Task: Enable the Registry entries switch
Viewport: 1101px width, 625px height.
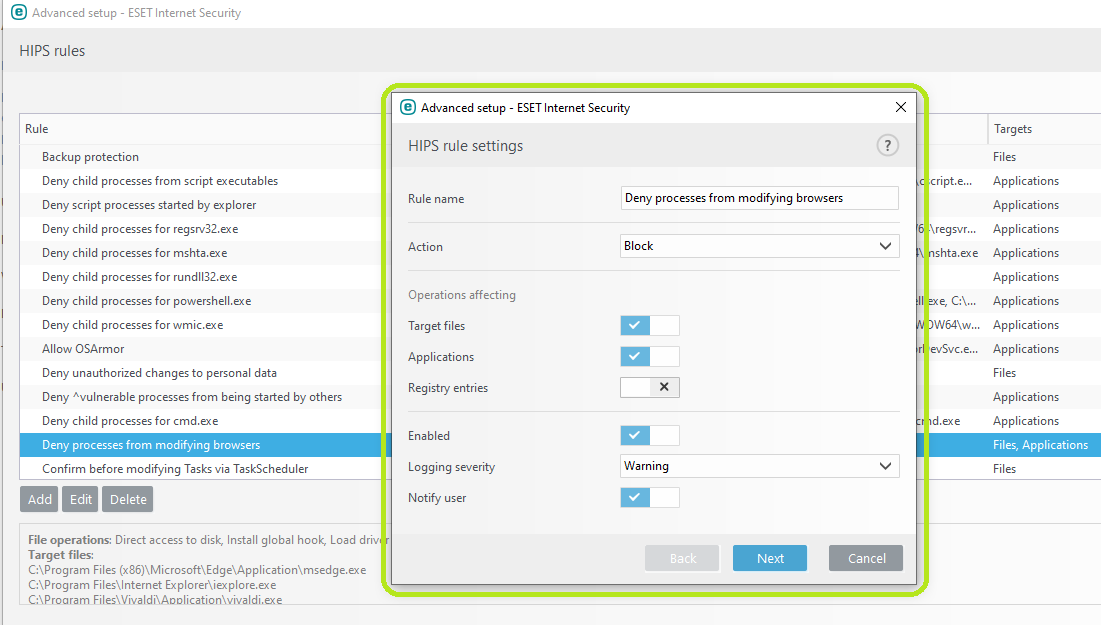Action: click(649, 387)
